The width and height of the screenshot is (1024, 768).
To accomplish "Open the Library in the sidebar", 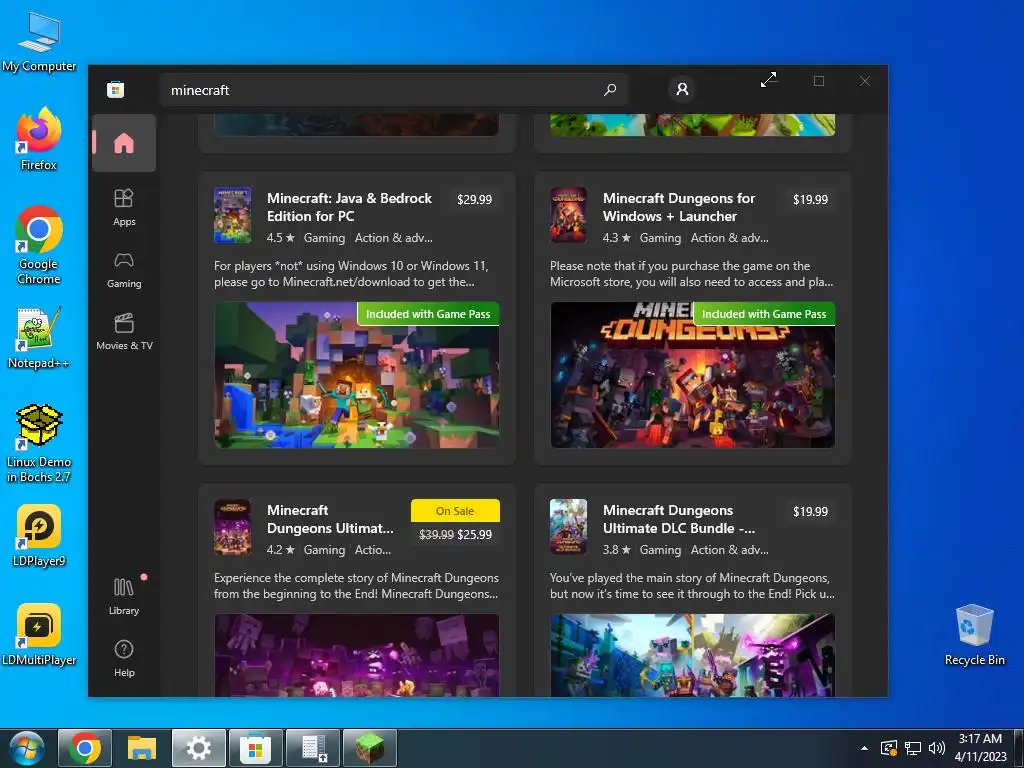I will 124,596.
